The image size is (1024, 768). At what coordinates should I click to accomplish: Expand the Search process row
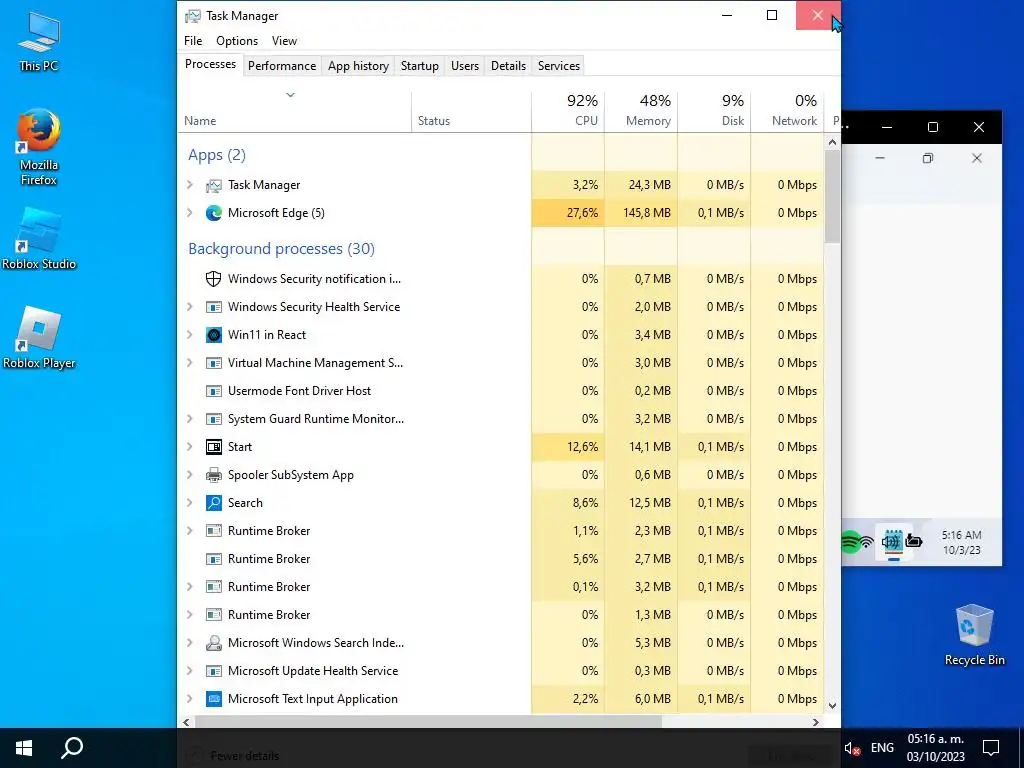[x=190, y=503]
